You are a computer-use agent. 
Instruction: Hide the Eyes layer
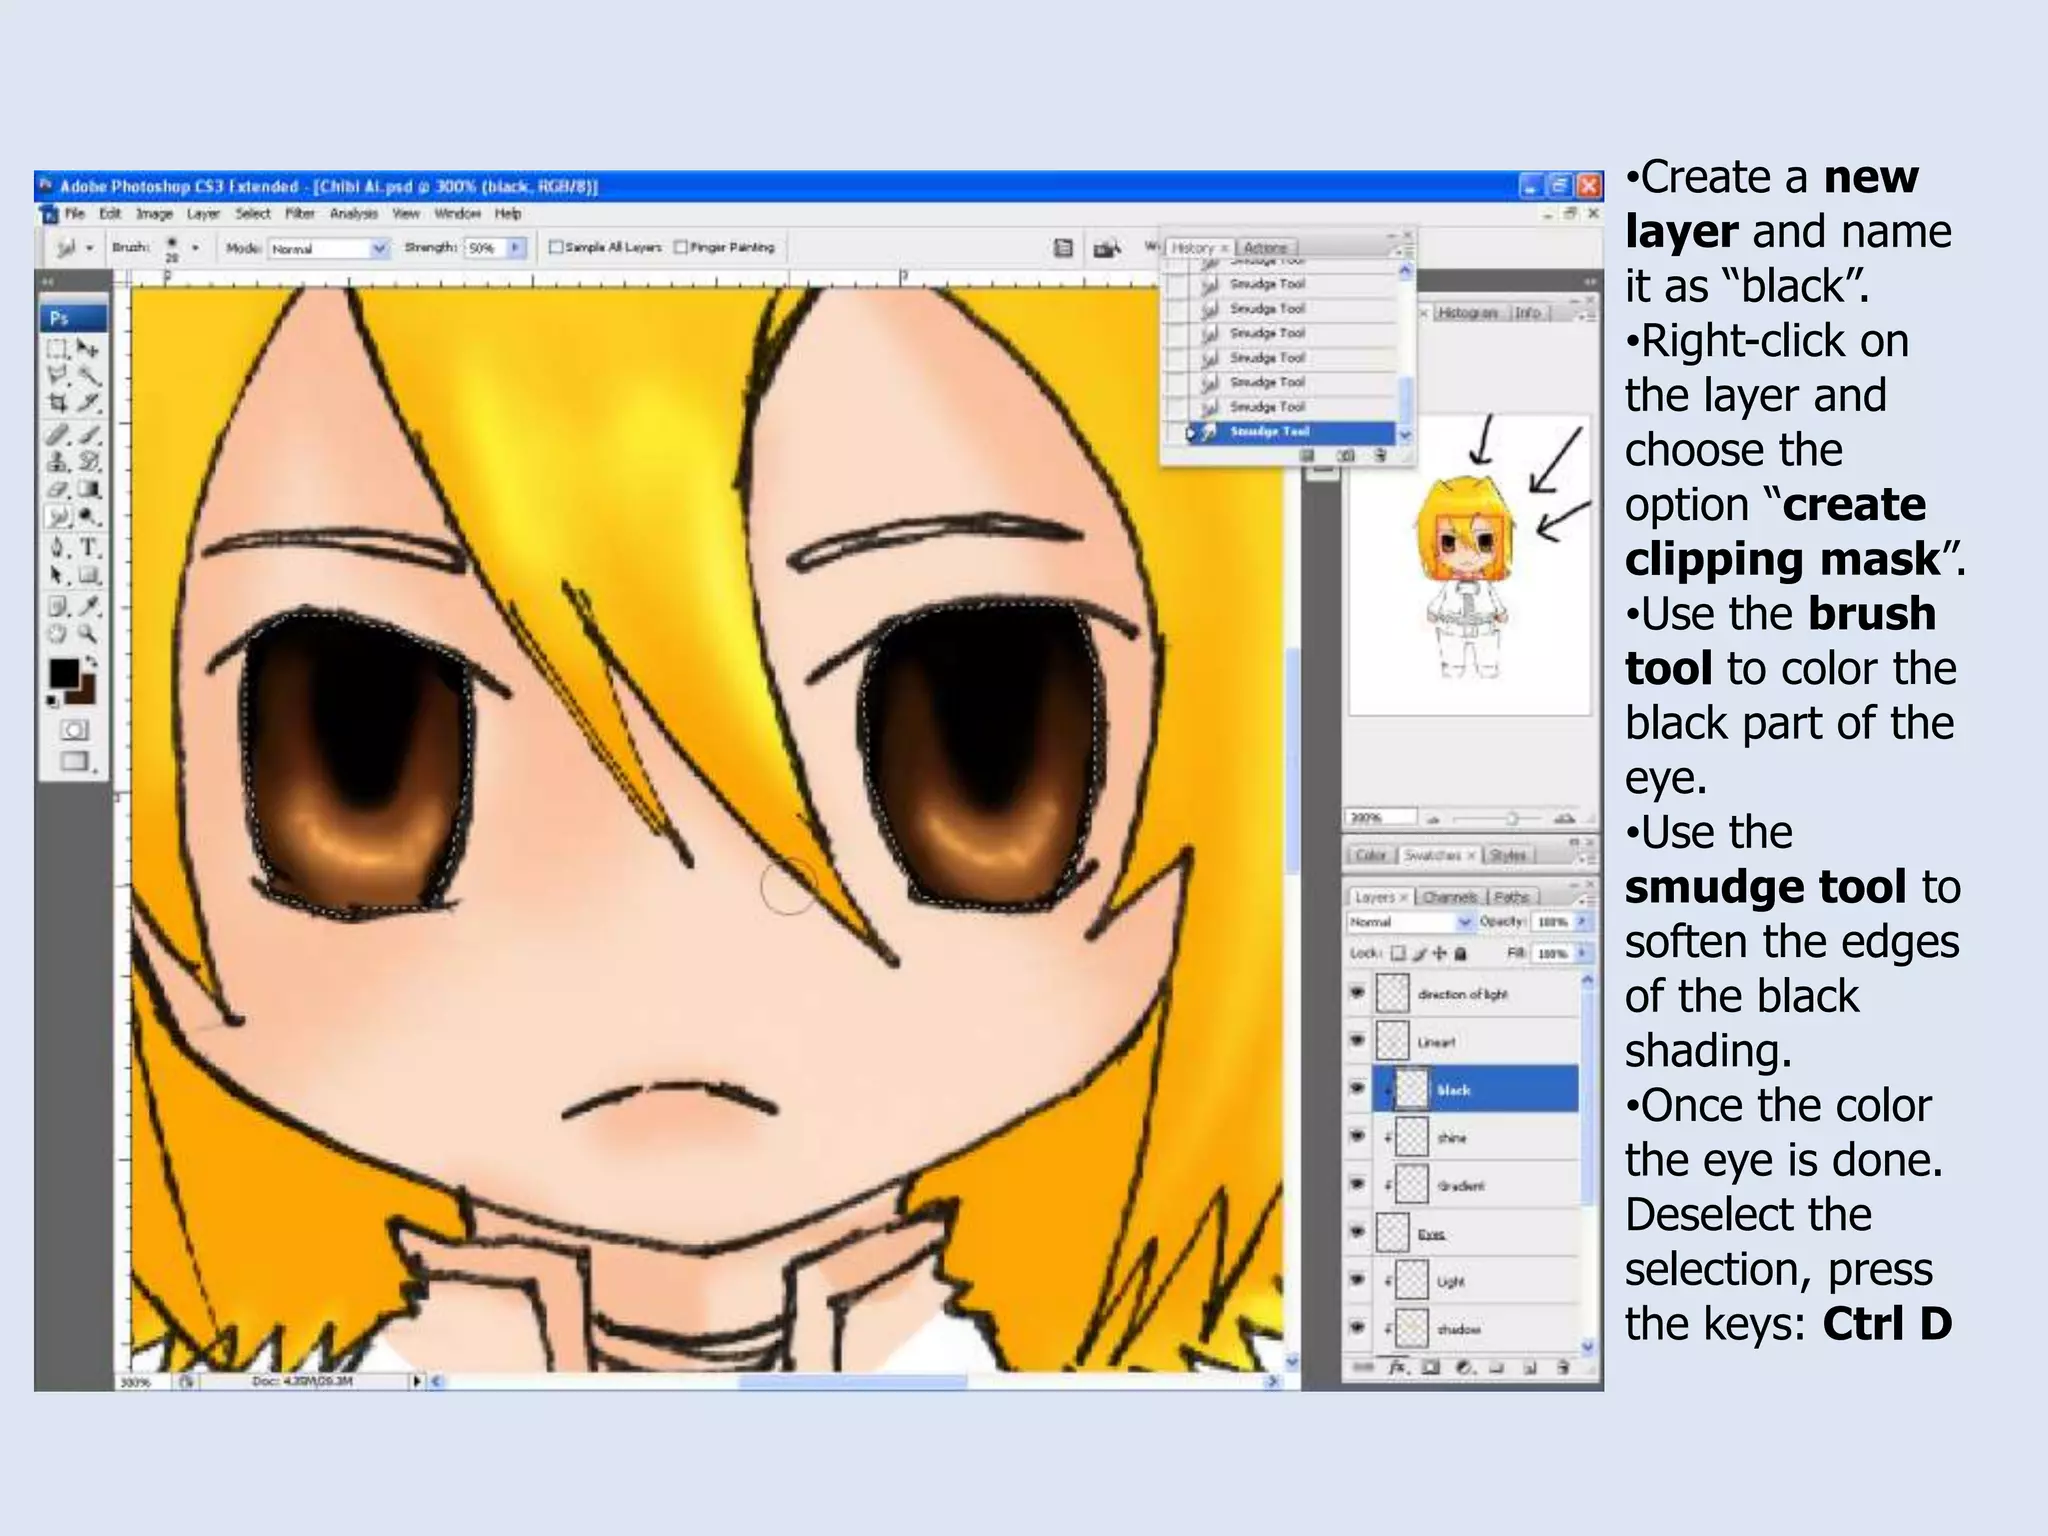[1357, 1232]
